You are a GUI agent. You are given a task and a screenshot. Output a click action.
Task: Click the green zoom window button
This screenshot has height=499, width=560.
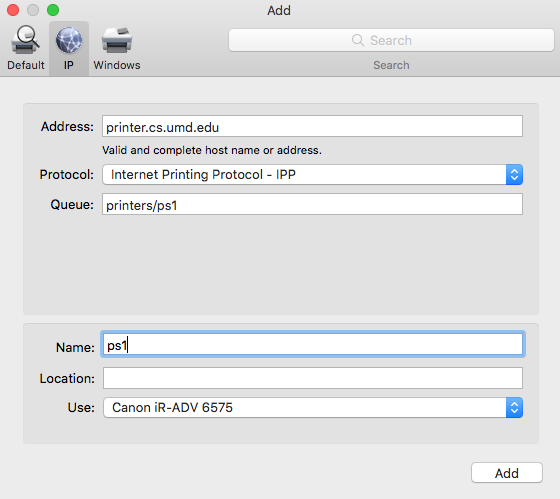point(53,10)
